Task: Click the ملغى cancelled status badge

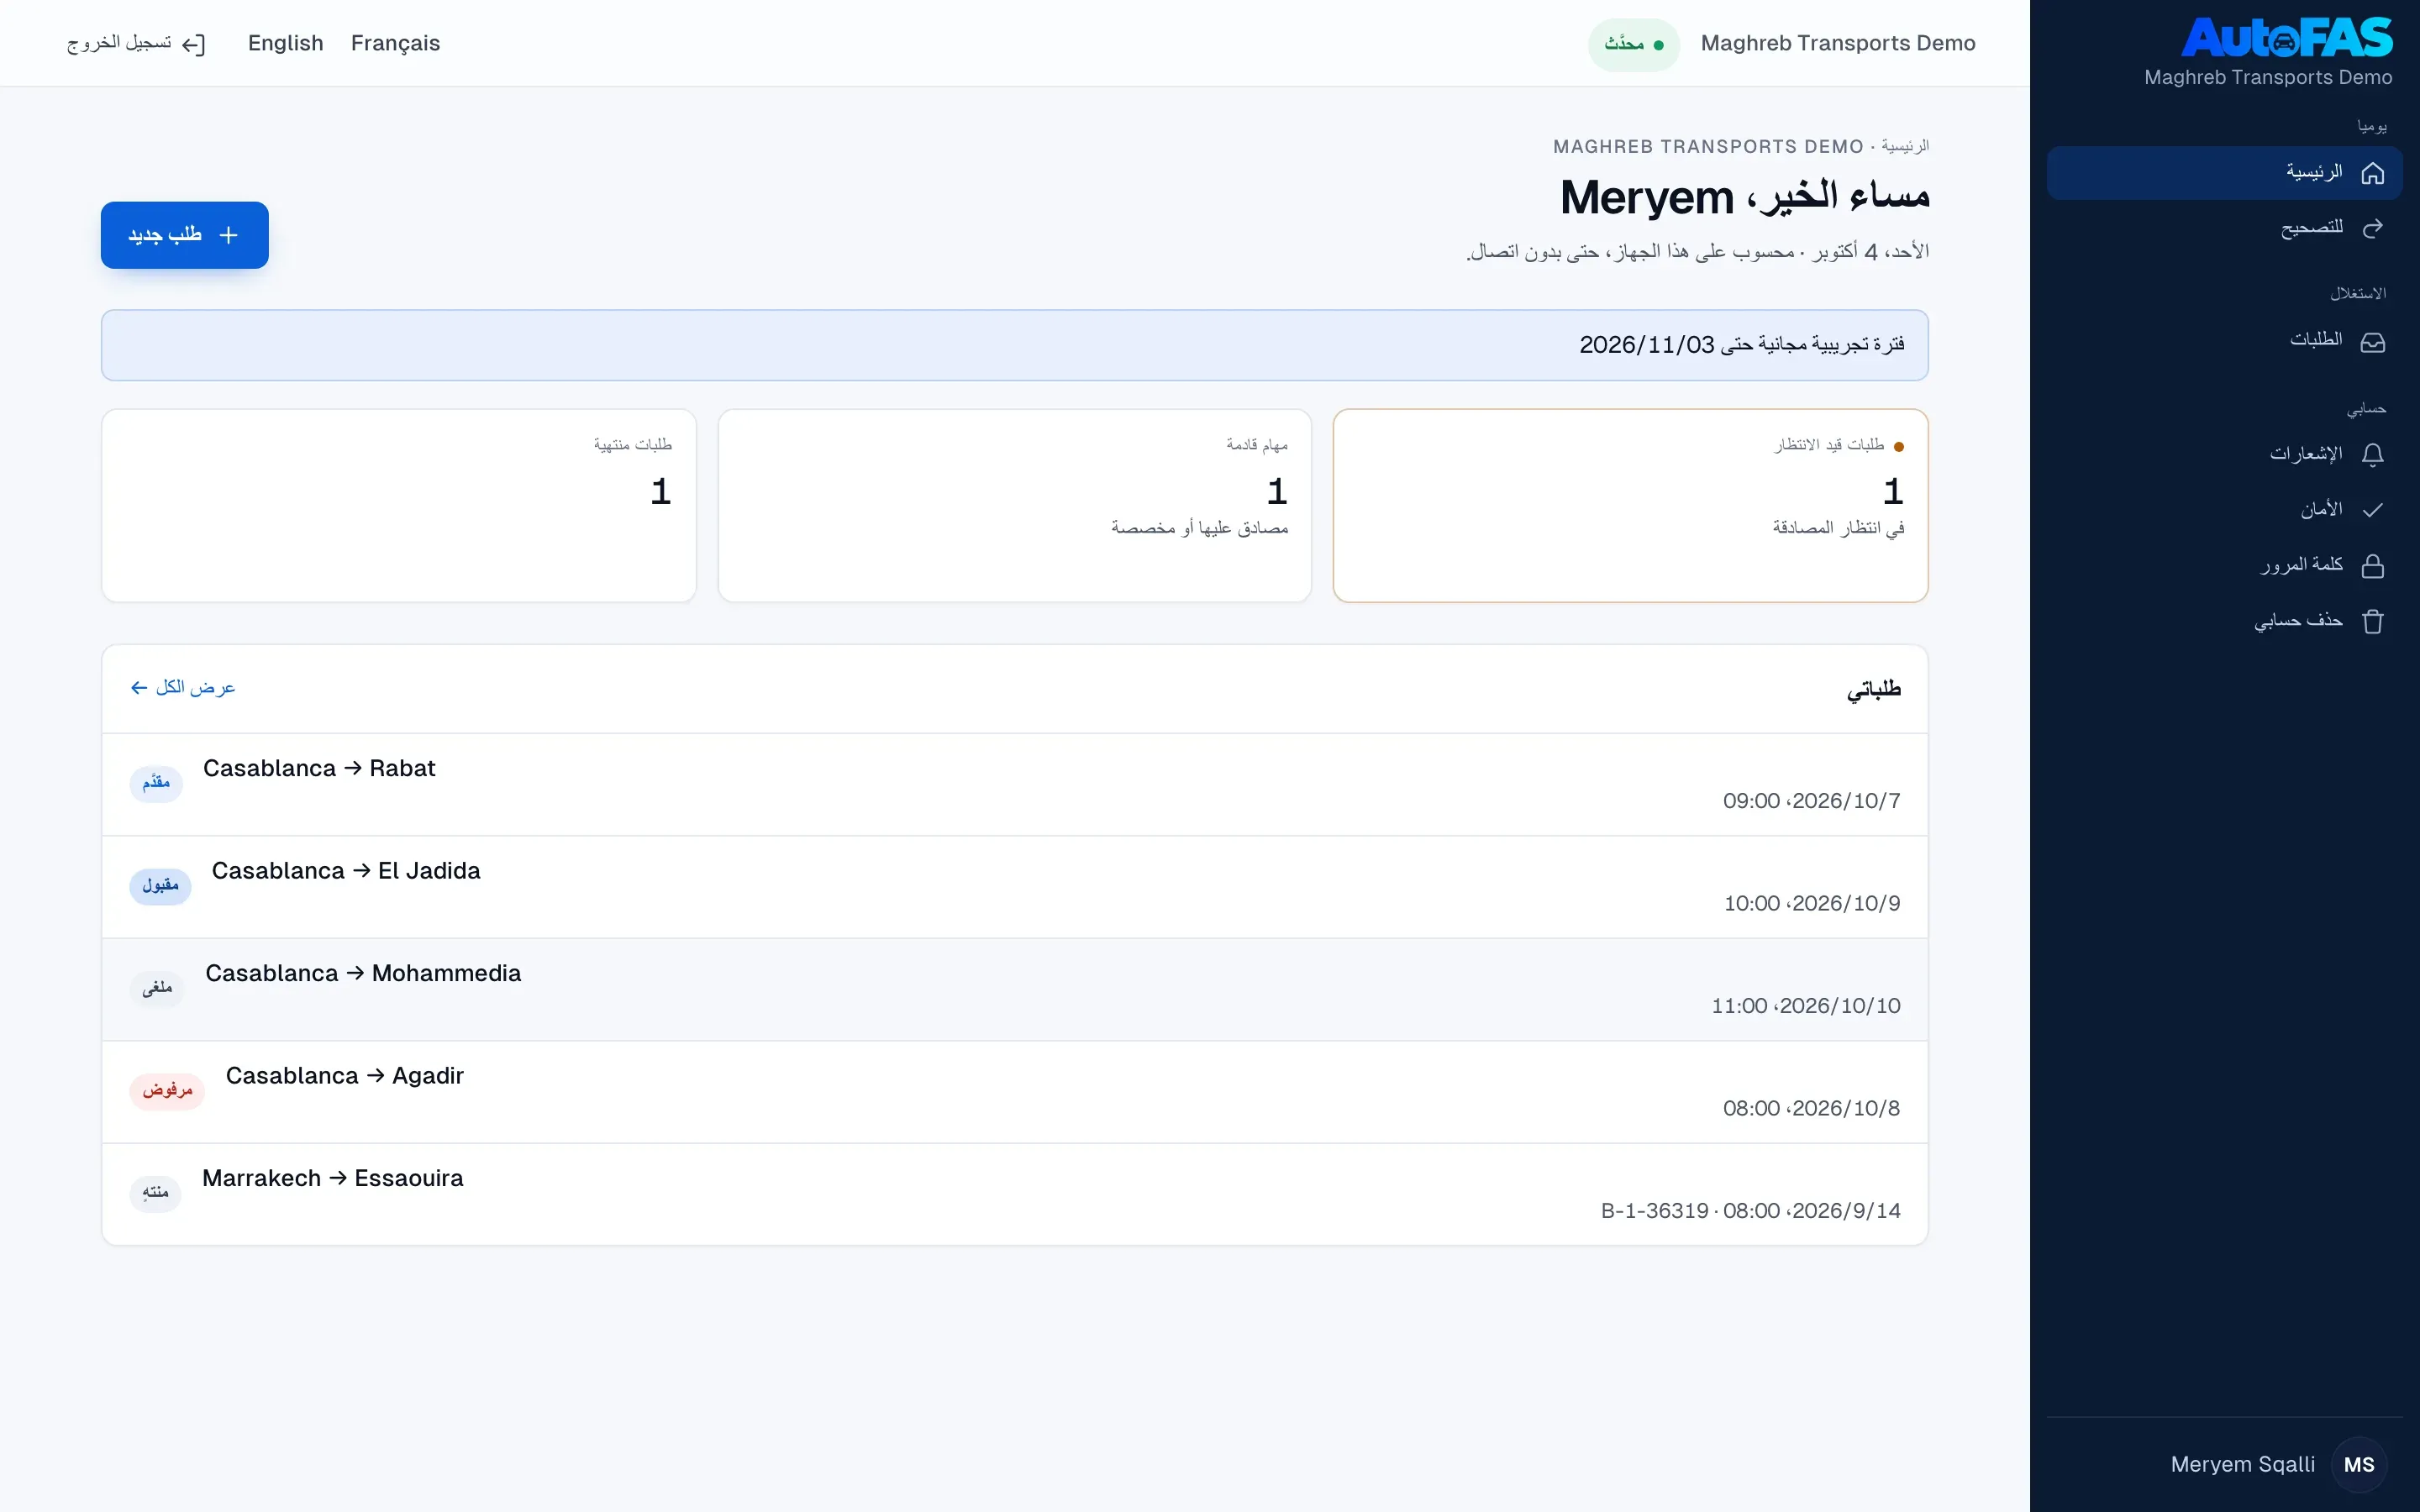Action: [x=157, y=988]
